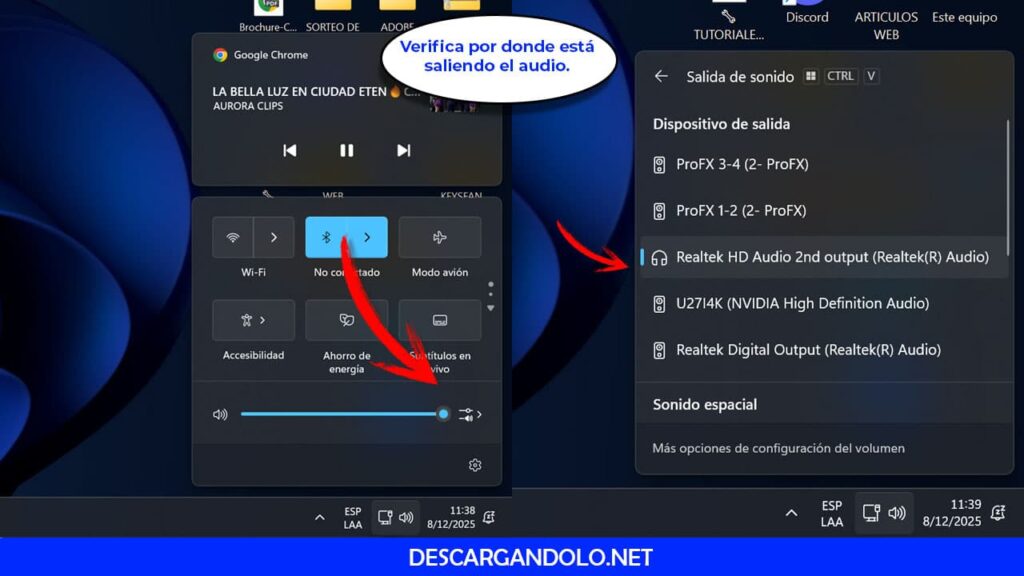Open the audio output selector beside volume slider
This screenshot has height=576, width=1024.
[x=468, y=414]
